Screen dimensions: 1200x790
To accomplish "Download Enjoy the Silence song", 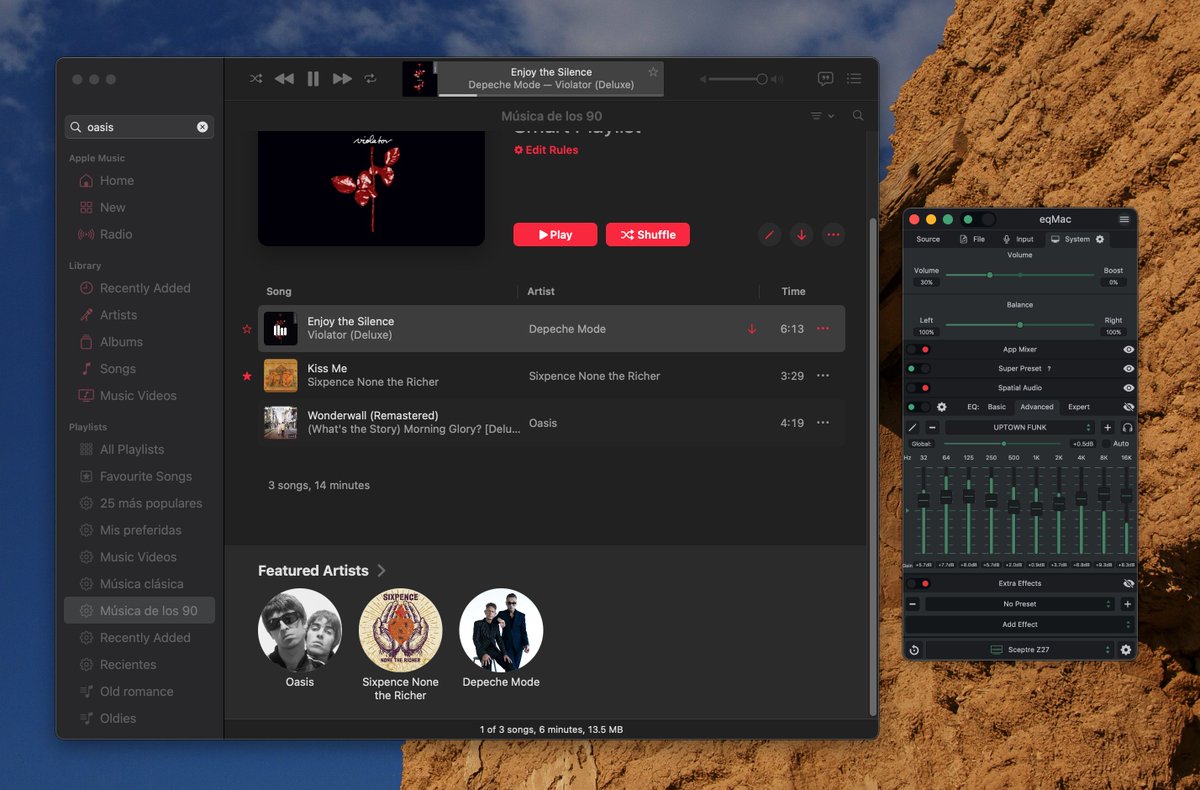I will [x=752, y=329].
